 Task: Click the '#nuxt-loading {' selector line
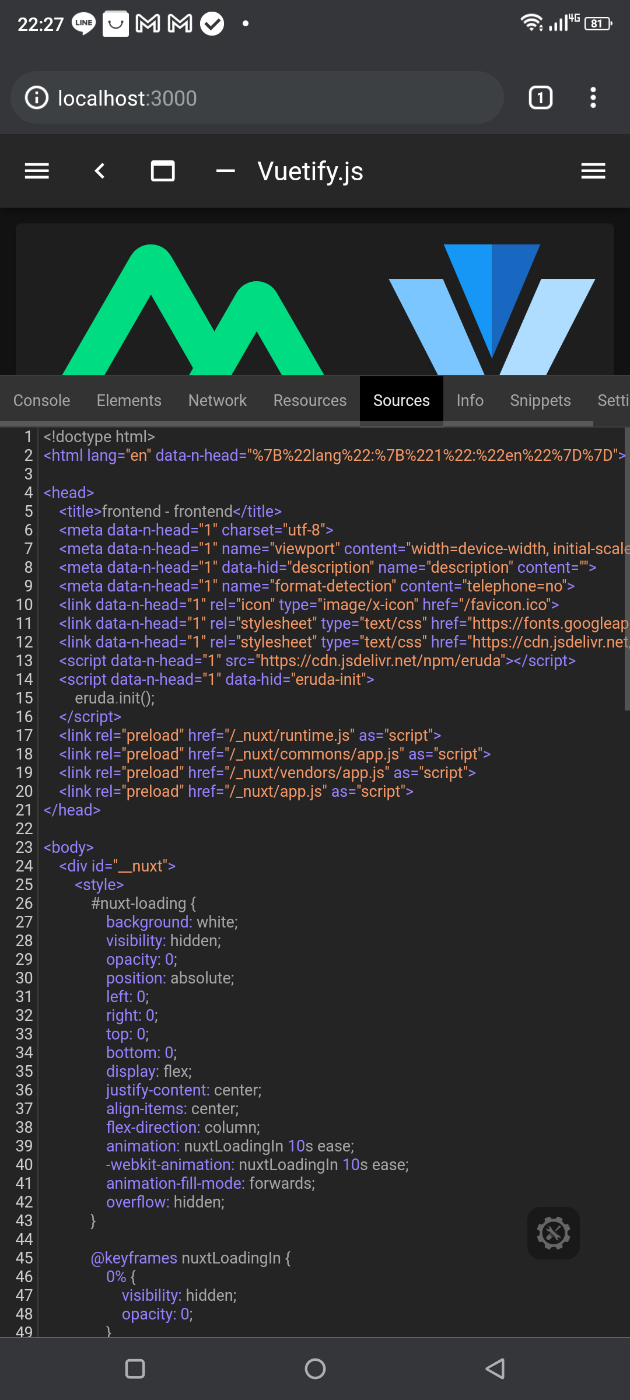tap(144, 903)
